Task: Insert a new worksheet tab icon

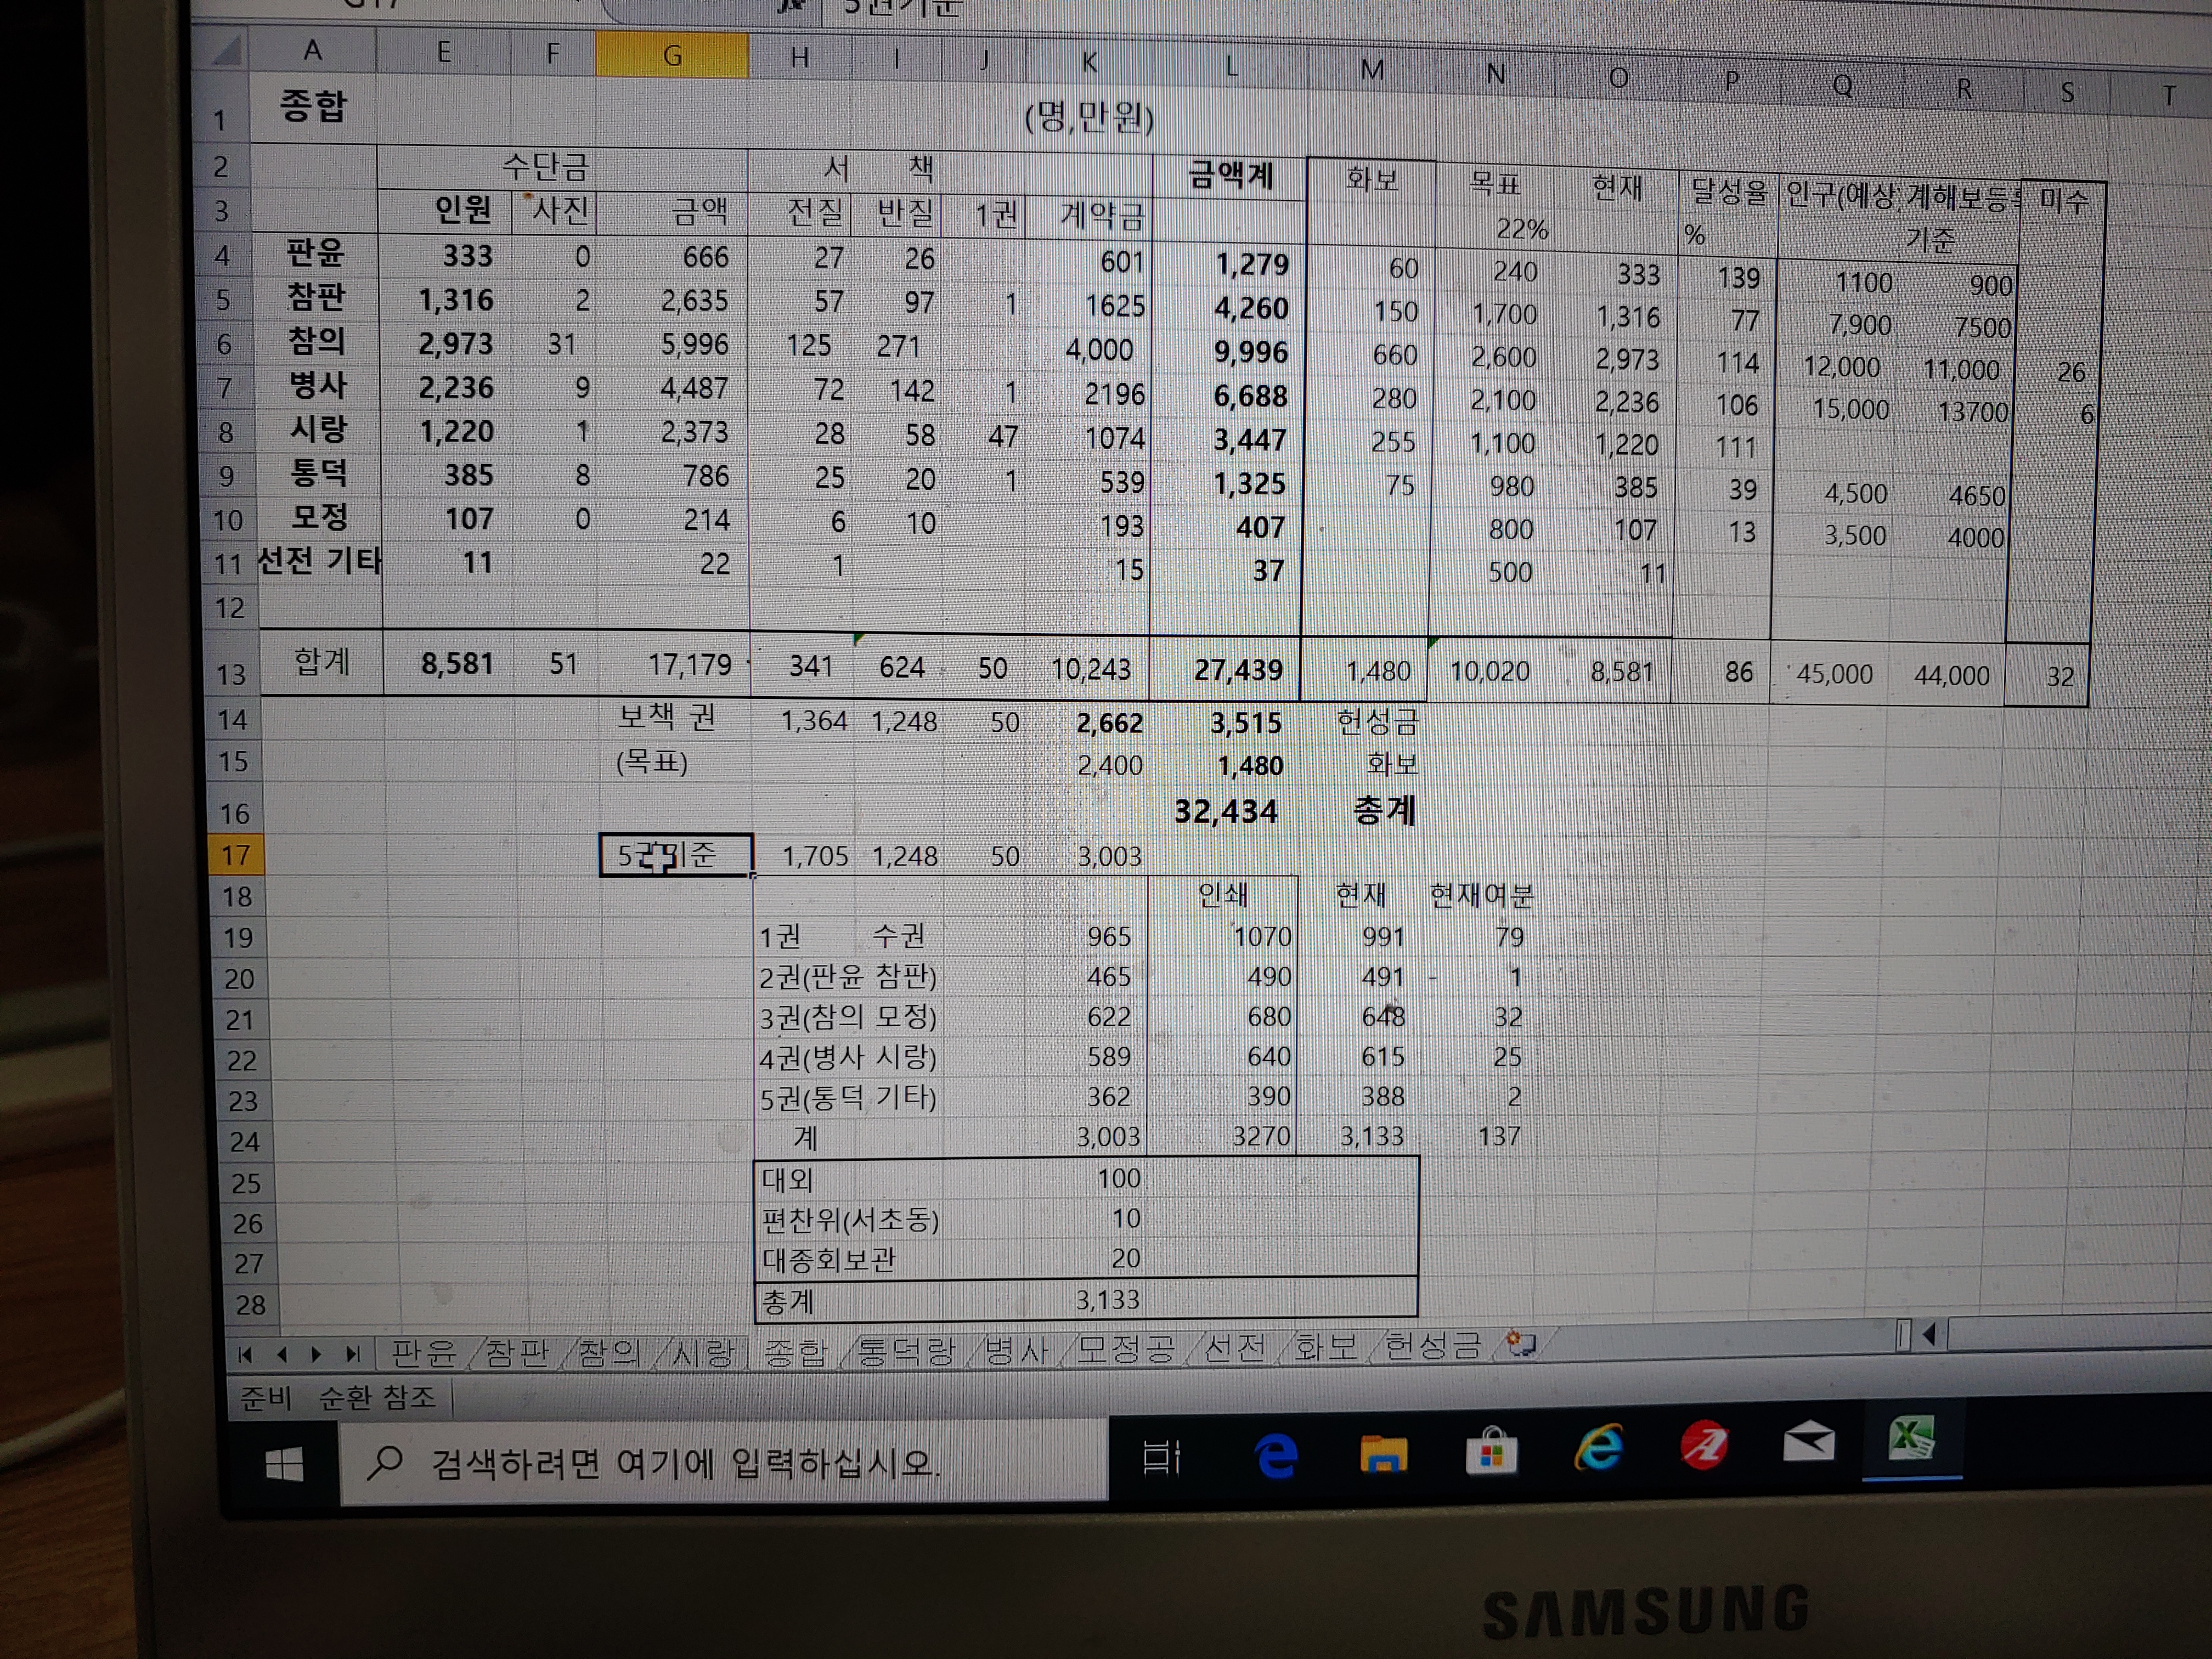Action: pos(1520,1344)
